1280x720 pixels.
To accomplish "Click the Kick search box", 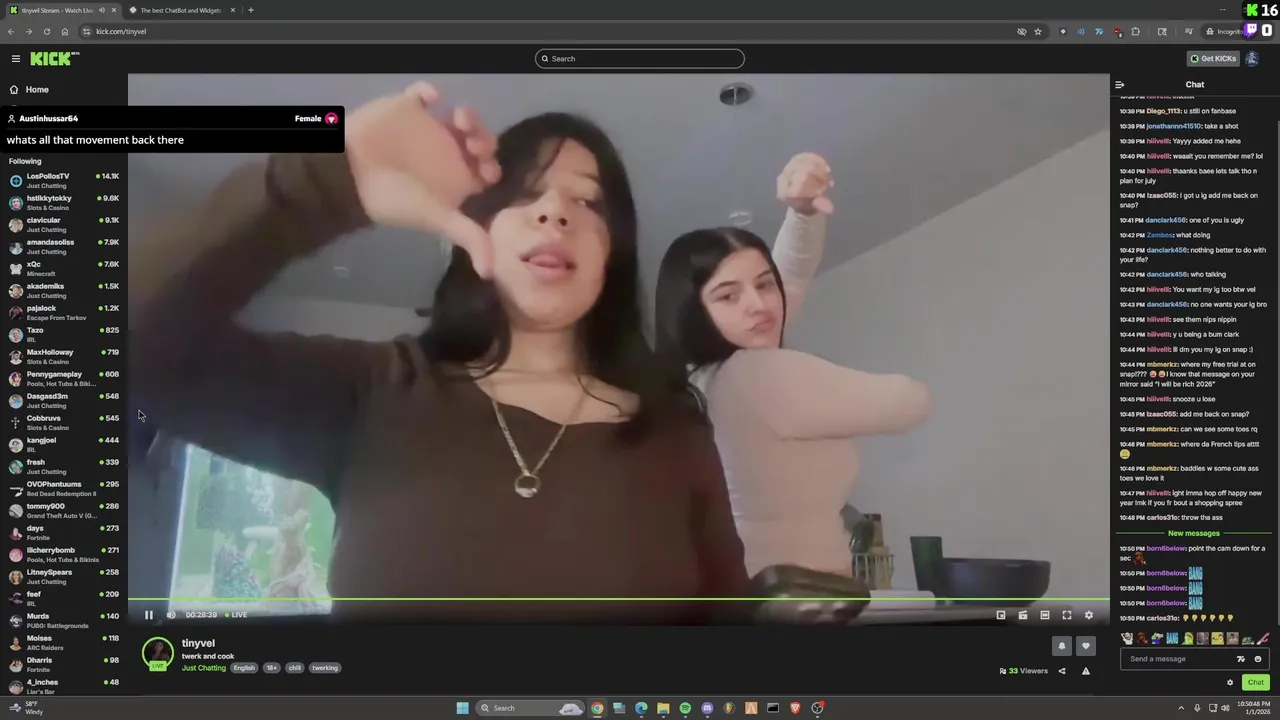I will [640, 59].
